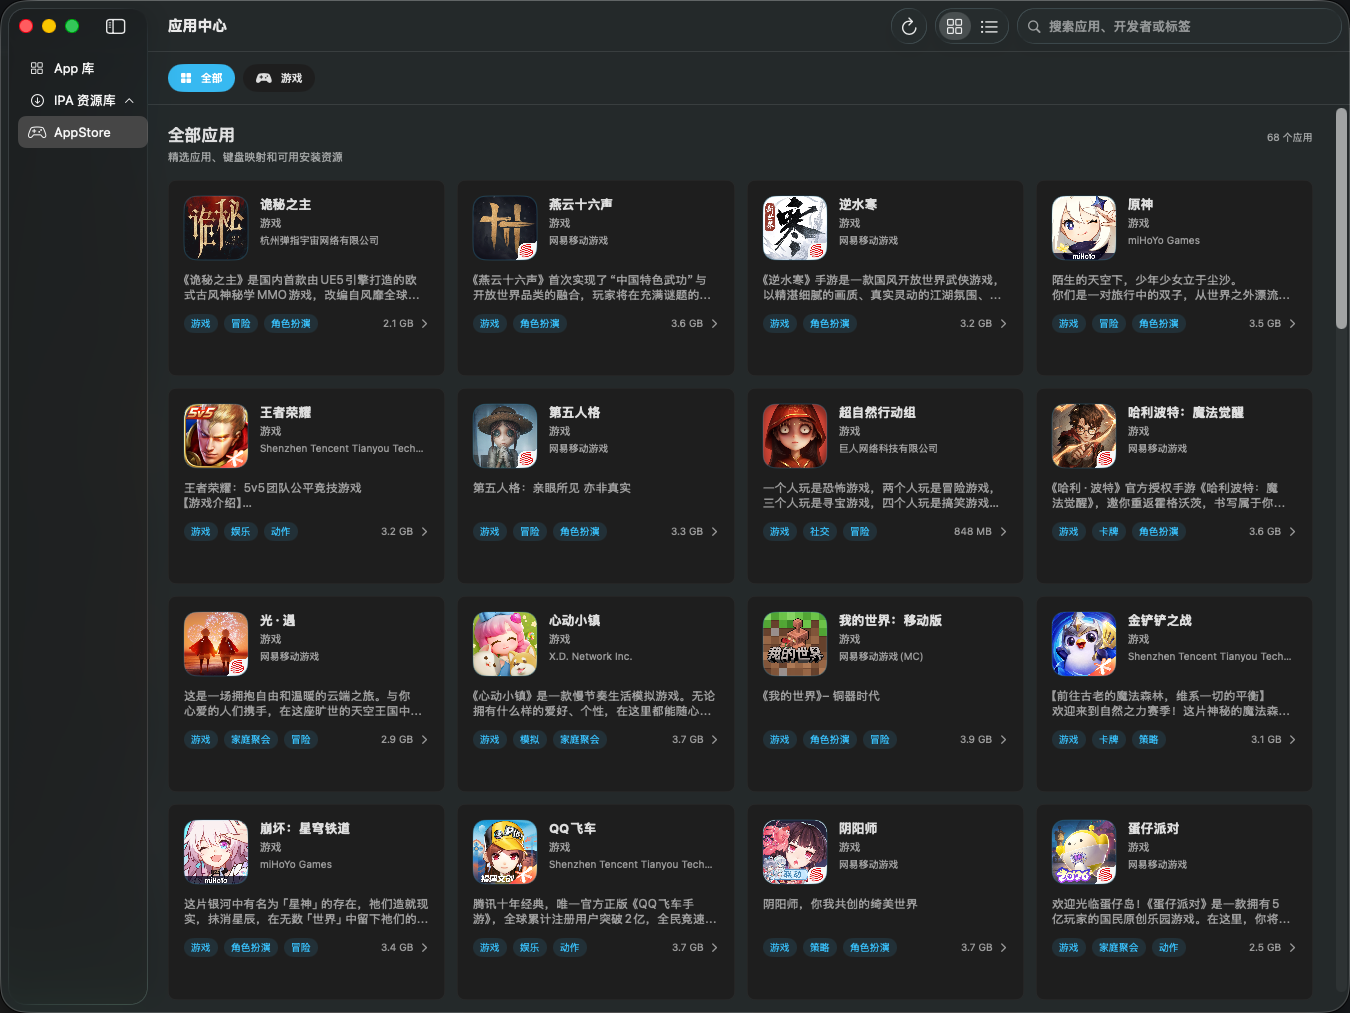1350x1013 pixels.
Task: Click 社交 tag on 超自然行动组 card
Action: [x=820, y=532]
